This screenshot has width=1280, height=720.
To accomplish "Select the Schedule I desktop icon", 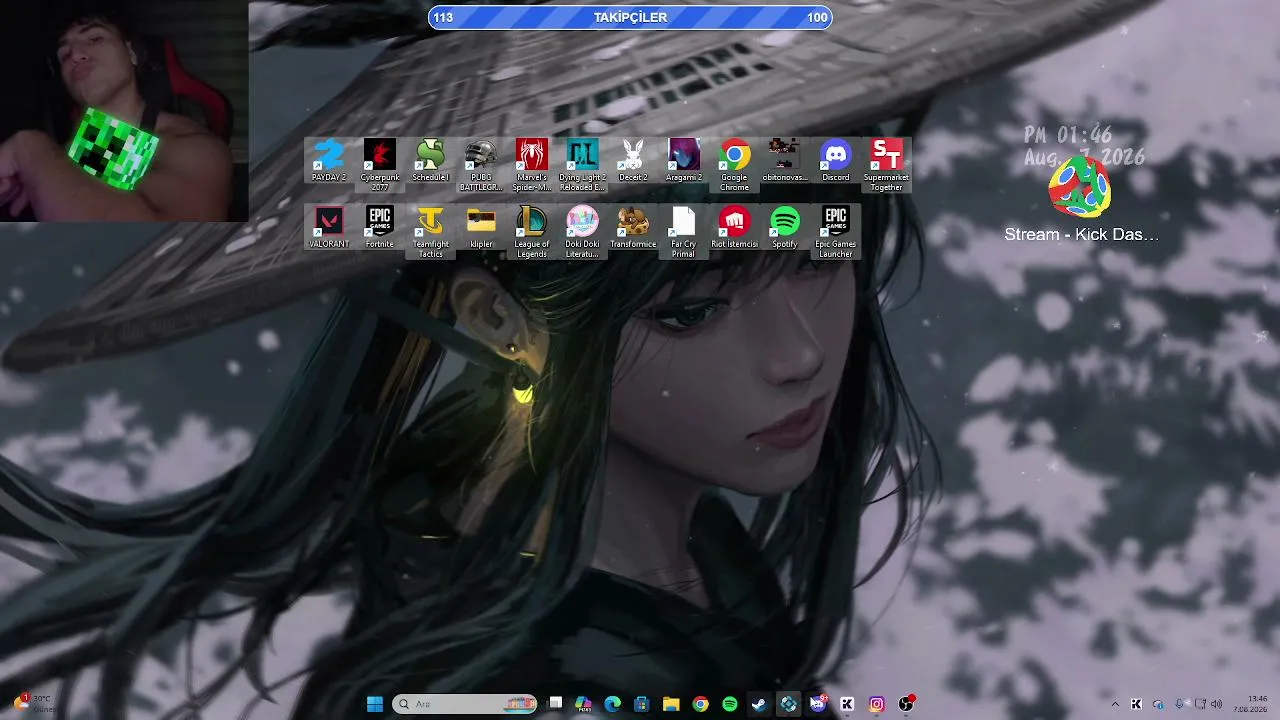I will click(x=431, y=160).
